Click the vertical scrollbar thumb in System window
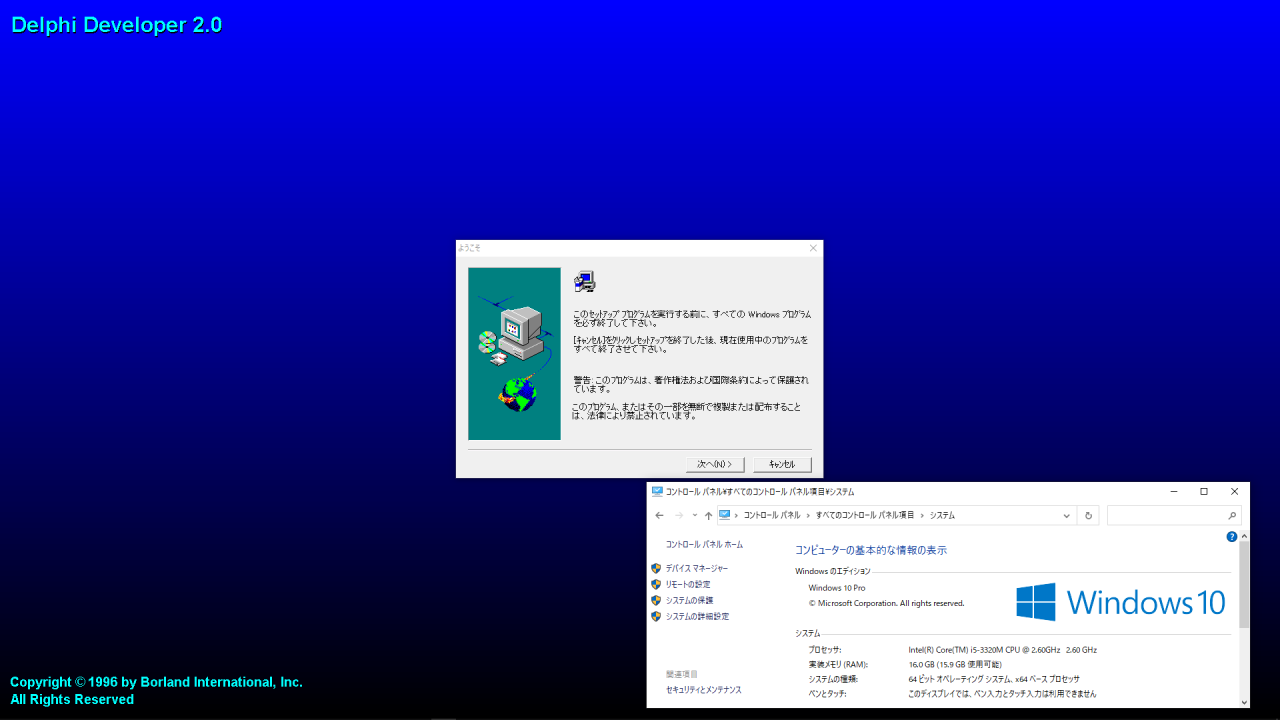 (x=1244, y=585)
